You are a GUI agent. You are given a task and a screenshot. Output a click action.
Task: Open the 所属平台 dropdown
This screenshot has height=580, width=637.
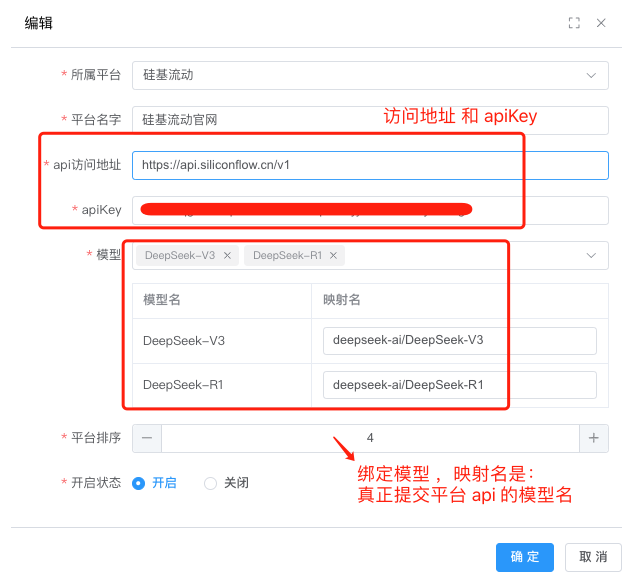(370, 75)
